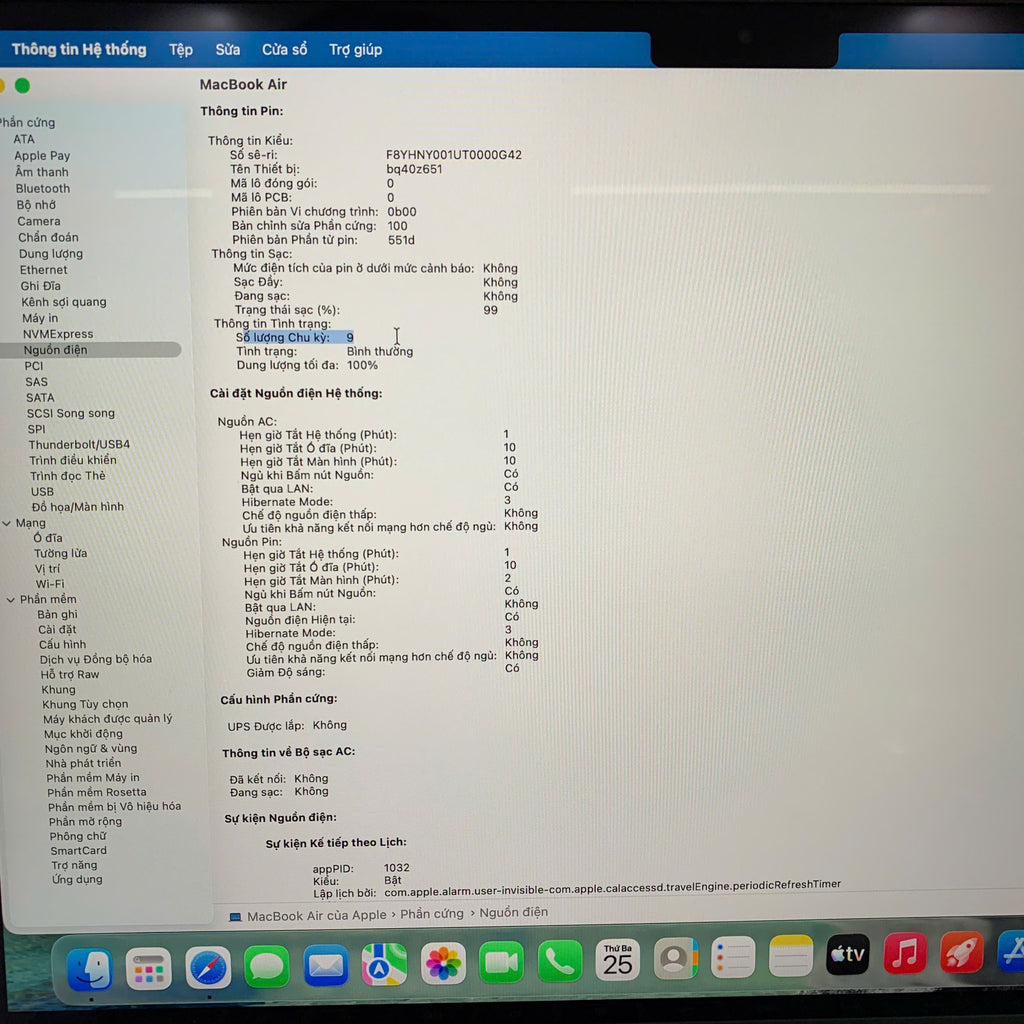The image size is (1024, 1024).
Task: Open the Photos app in the Dock
Action: point(443,963)
